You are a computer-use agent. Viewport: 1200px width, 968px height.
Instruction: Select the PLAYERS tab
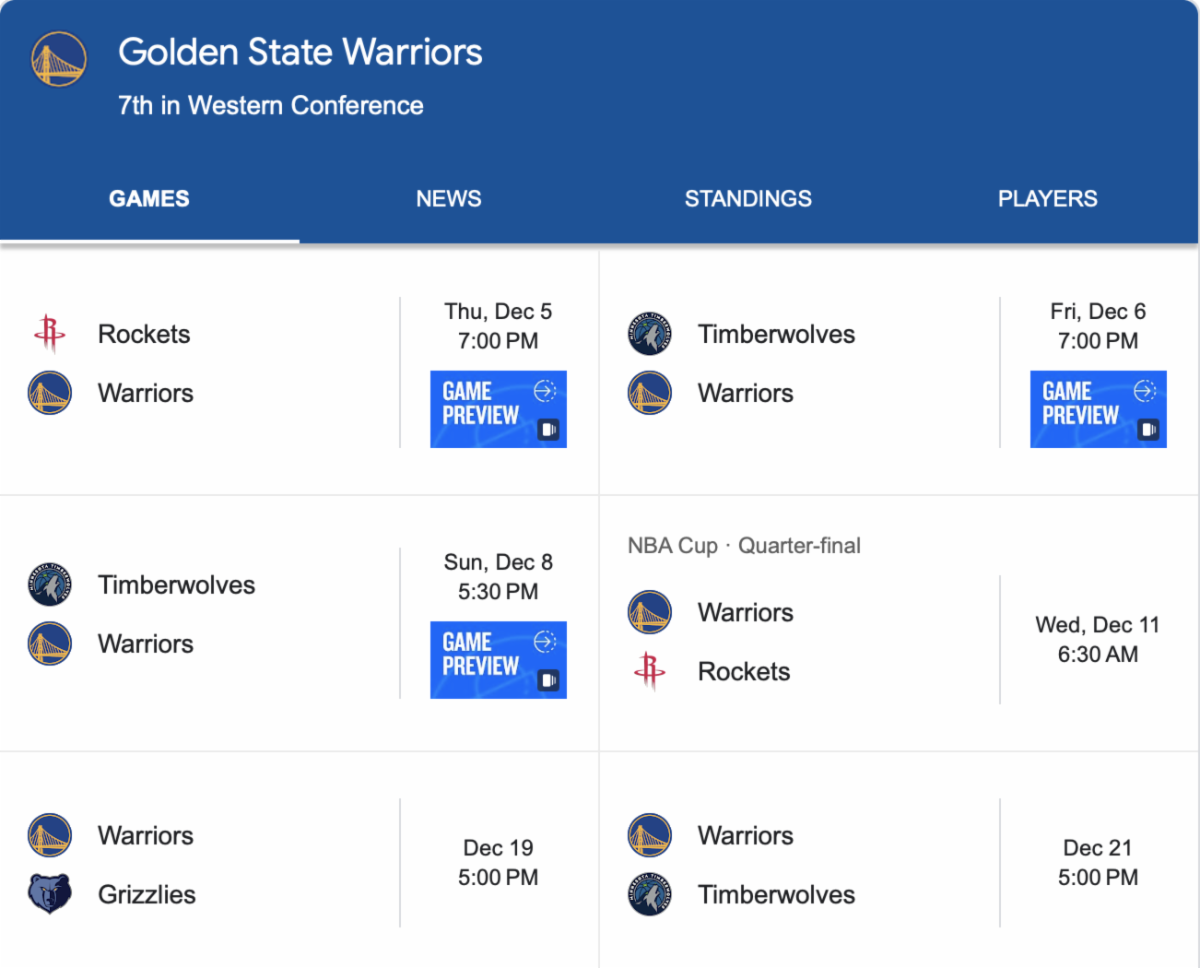pyautogui.click(x=1047, y=199)
